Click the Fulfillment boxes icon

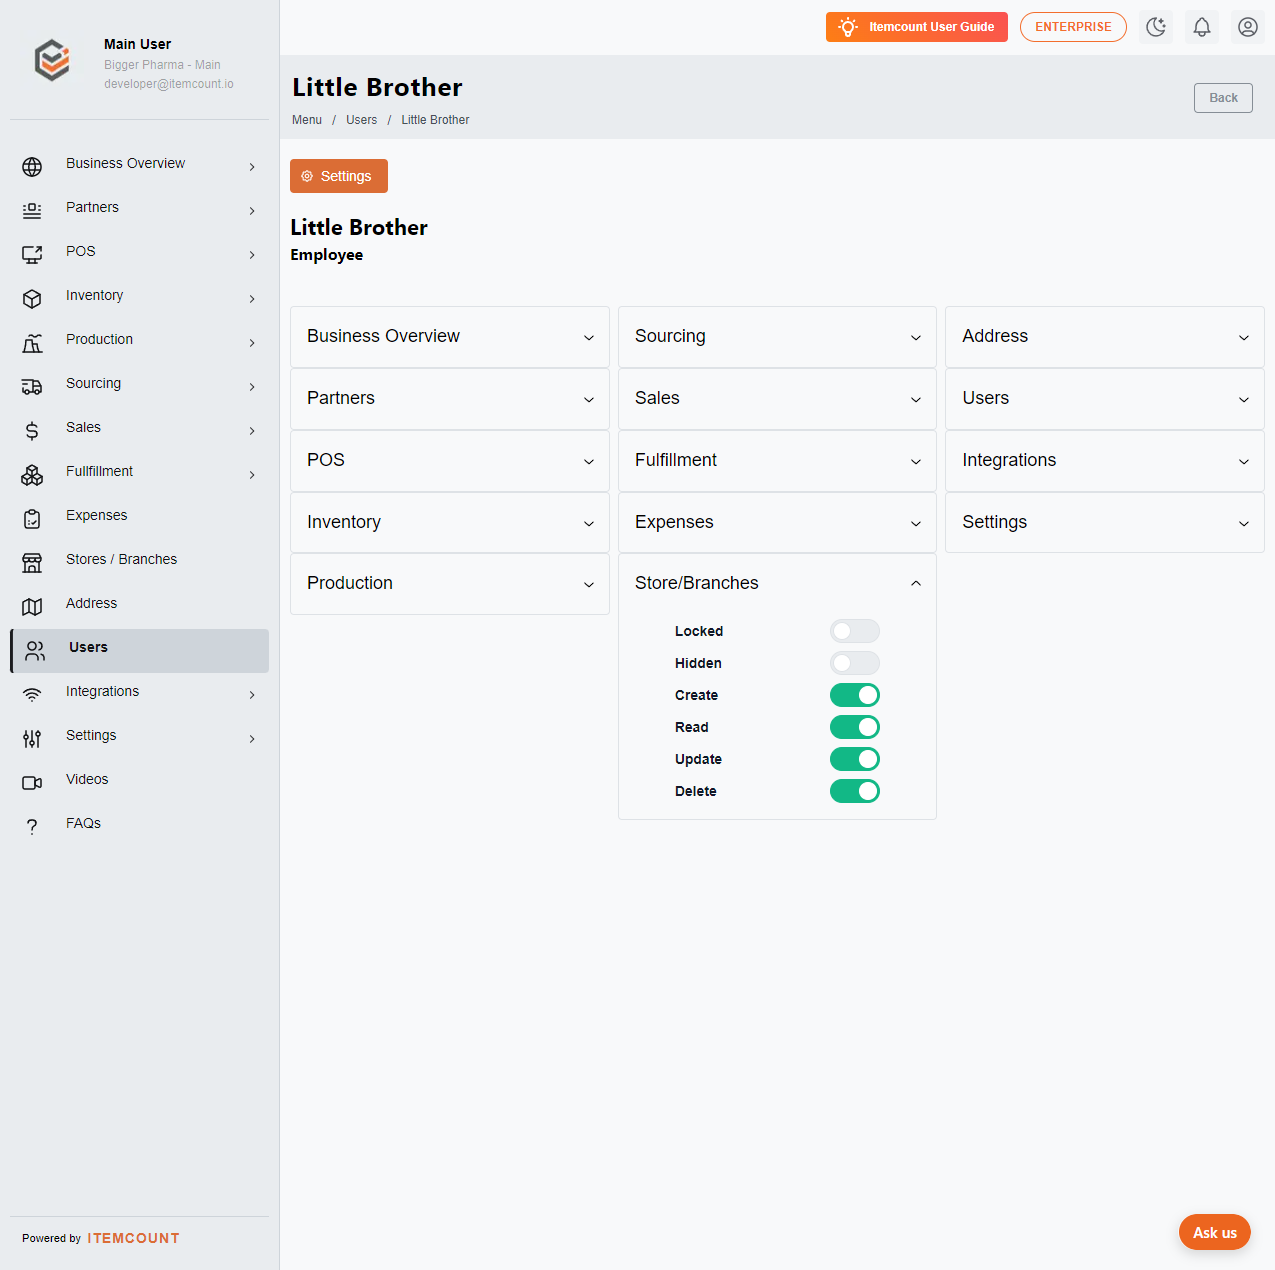click(32, 475)
